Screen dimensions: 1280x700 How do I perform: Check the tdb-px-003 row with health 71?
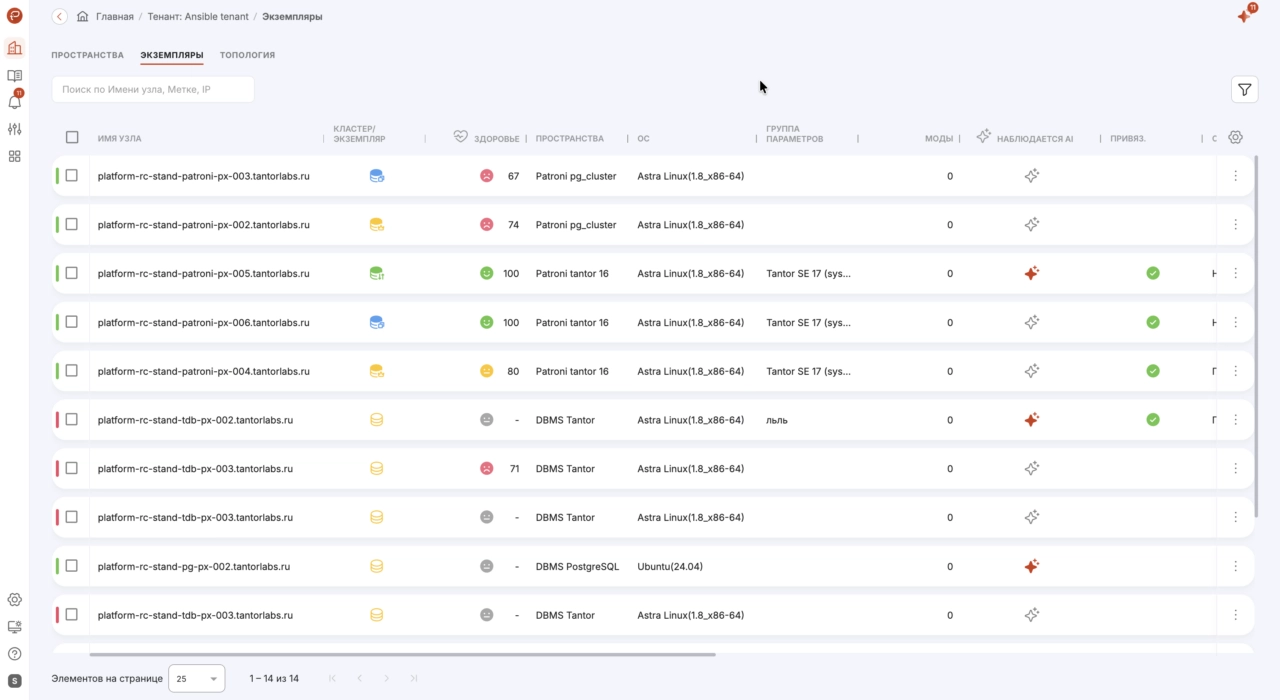[72, 468]
